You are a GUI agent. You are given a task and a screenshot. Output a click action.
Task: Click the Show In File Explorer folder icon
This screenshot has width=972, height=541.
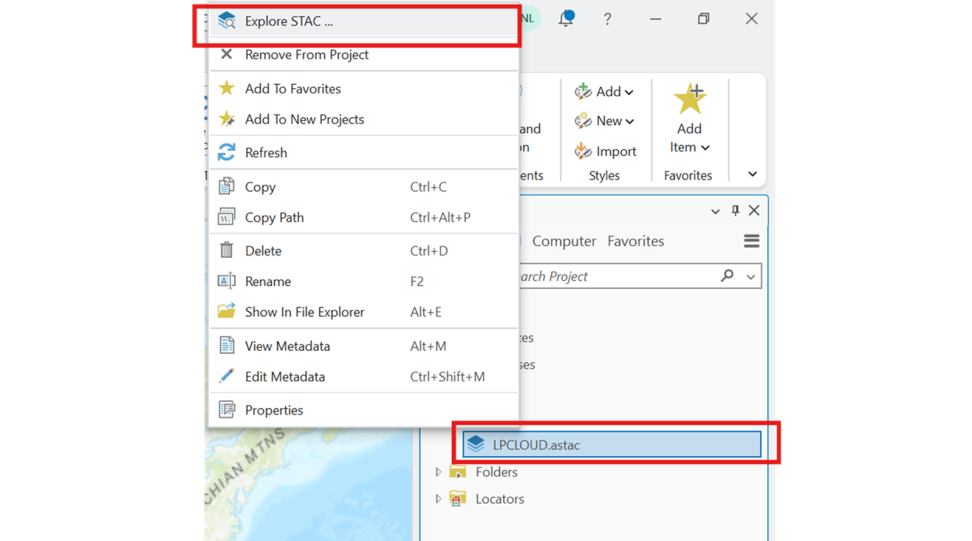(227, 311)
